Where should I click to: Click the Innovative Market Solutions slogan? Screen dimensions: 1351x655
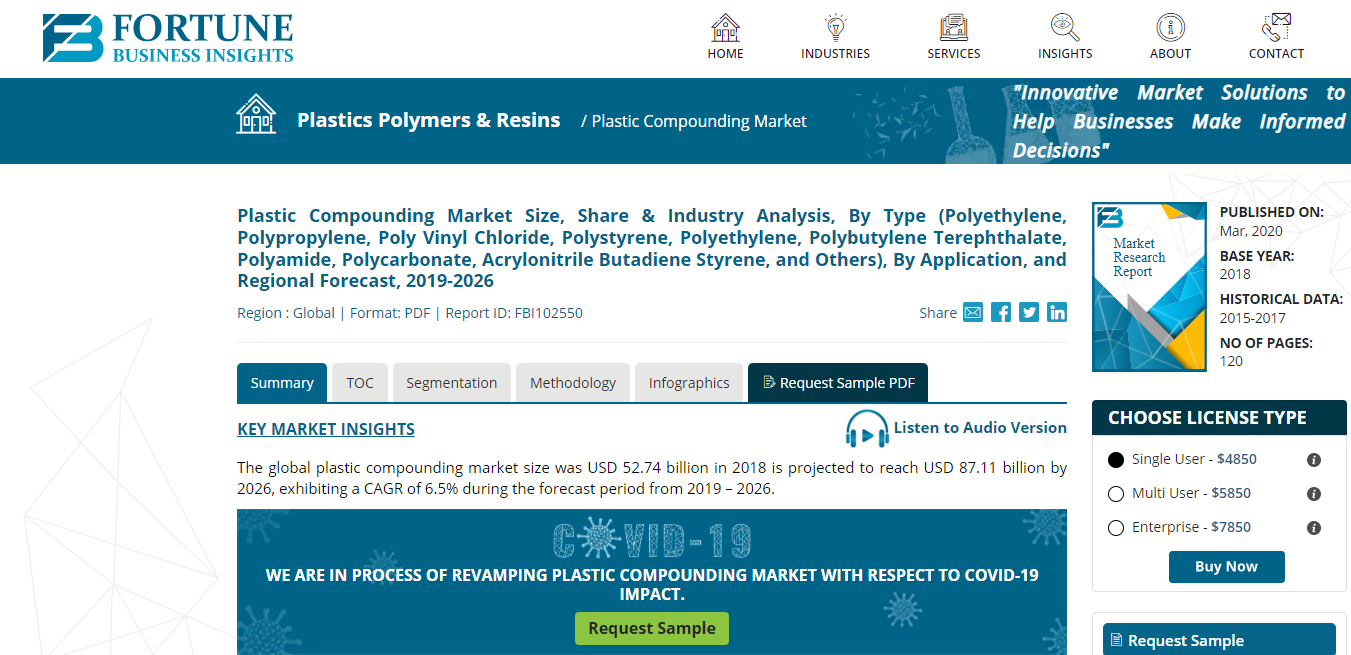(x=1179, y=121)
